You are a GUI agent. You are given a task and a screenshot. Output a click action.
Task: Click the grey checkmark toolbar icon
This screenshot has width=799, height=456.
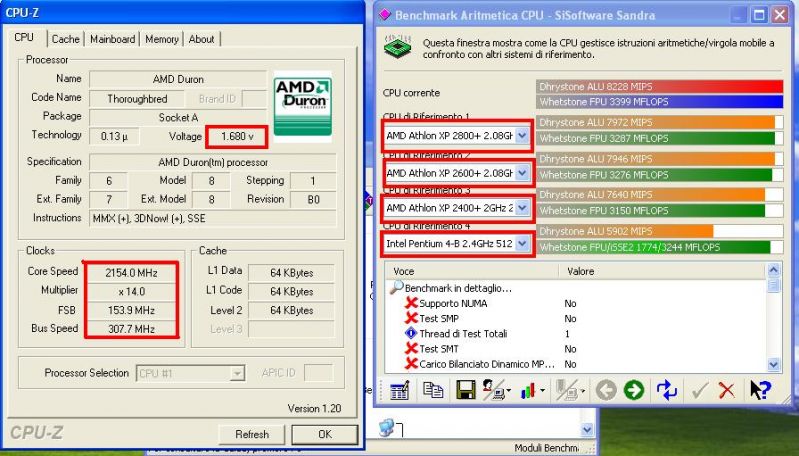[x=700, y=391]
